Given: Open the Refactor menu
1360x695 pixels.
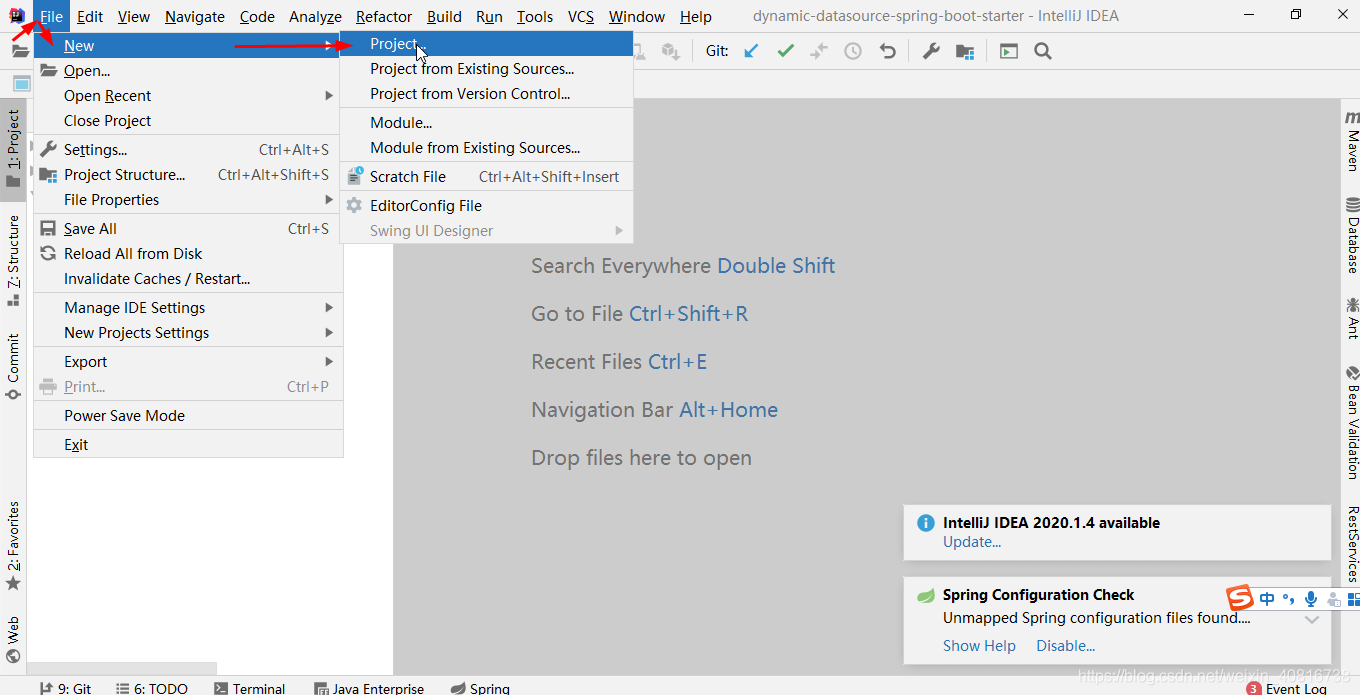Looking at the screenshot, I should pos(384,16).
